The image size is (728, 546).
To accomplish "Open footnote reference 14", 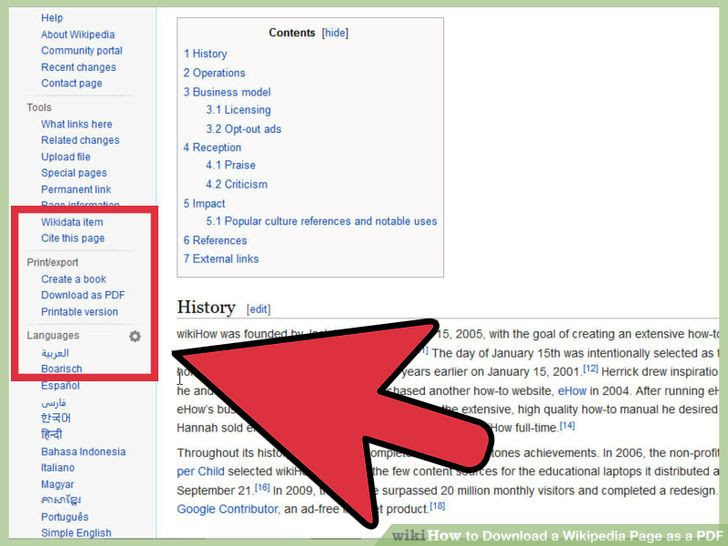I will pos(567,425).
